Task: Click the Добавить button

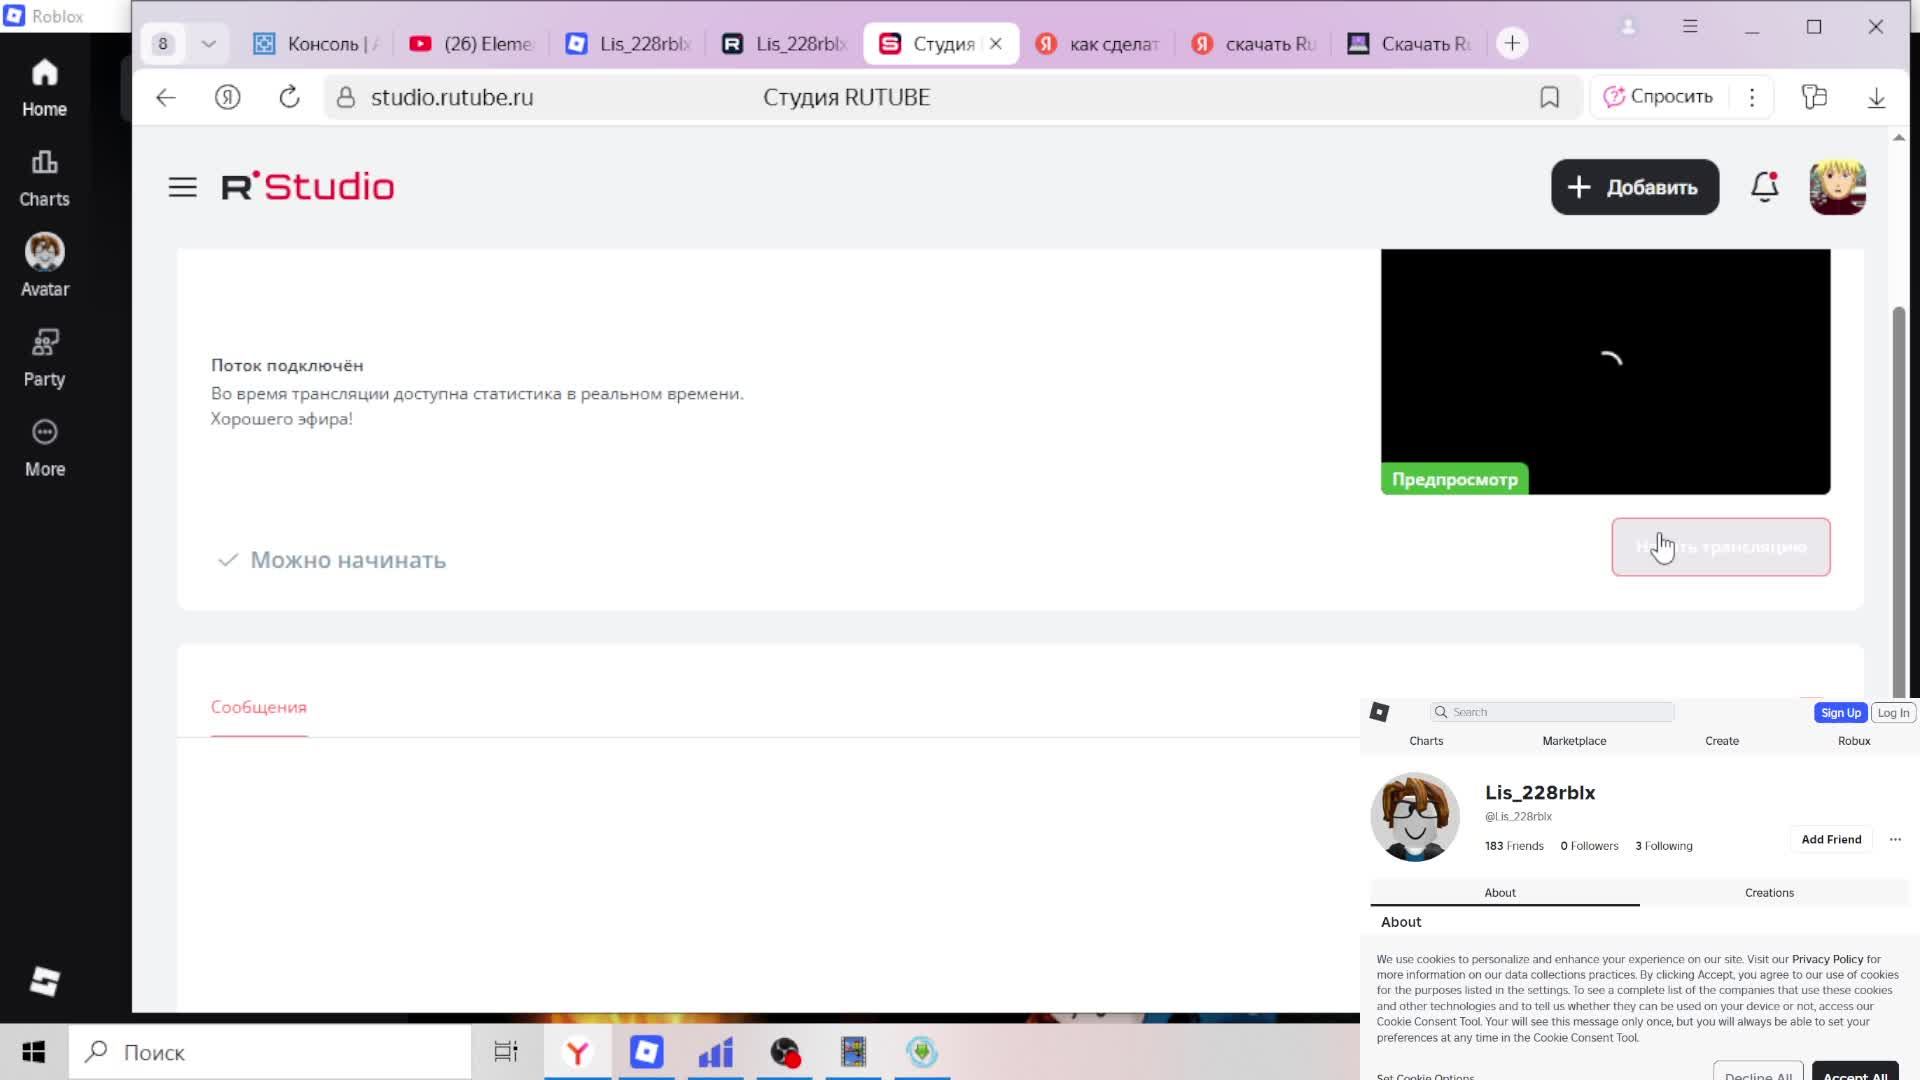Action: (x=1635, y=187)
